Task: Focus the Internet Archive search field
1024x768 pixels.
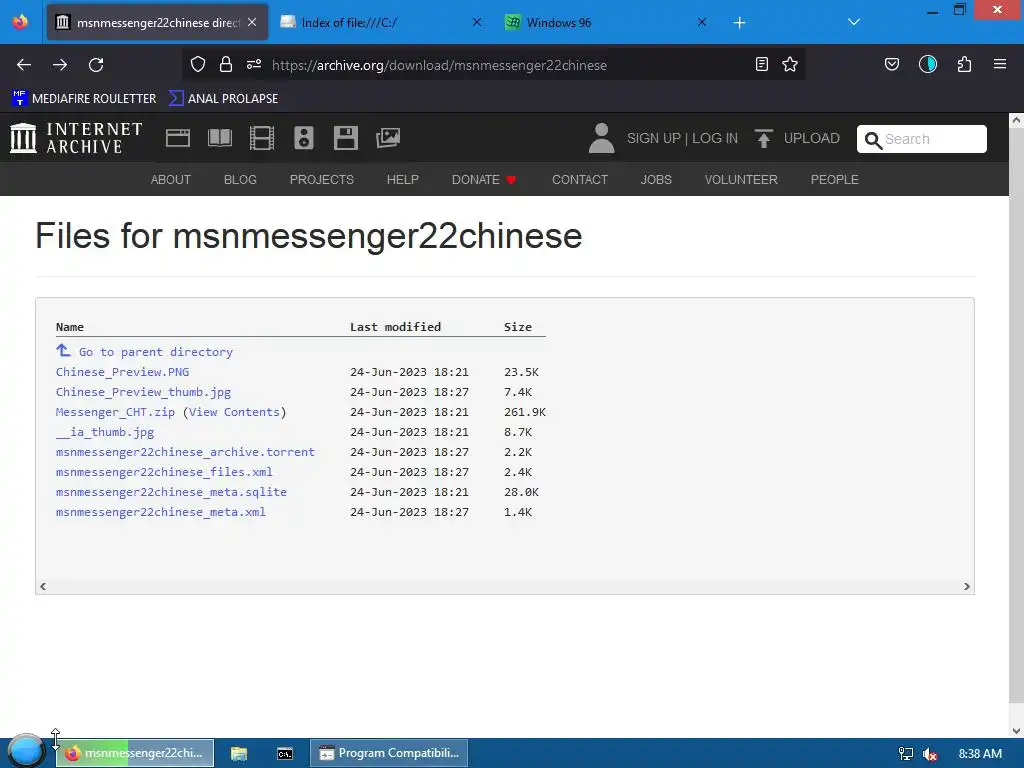Action: tap(921, 139)
